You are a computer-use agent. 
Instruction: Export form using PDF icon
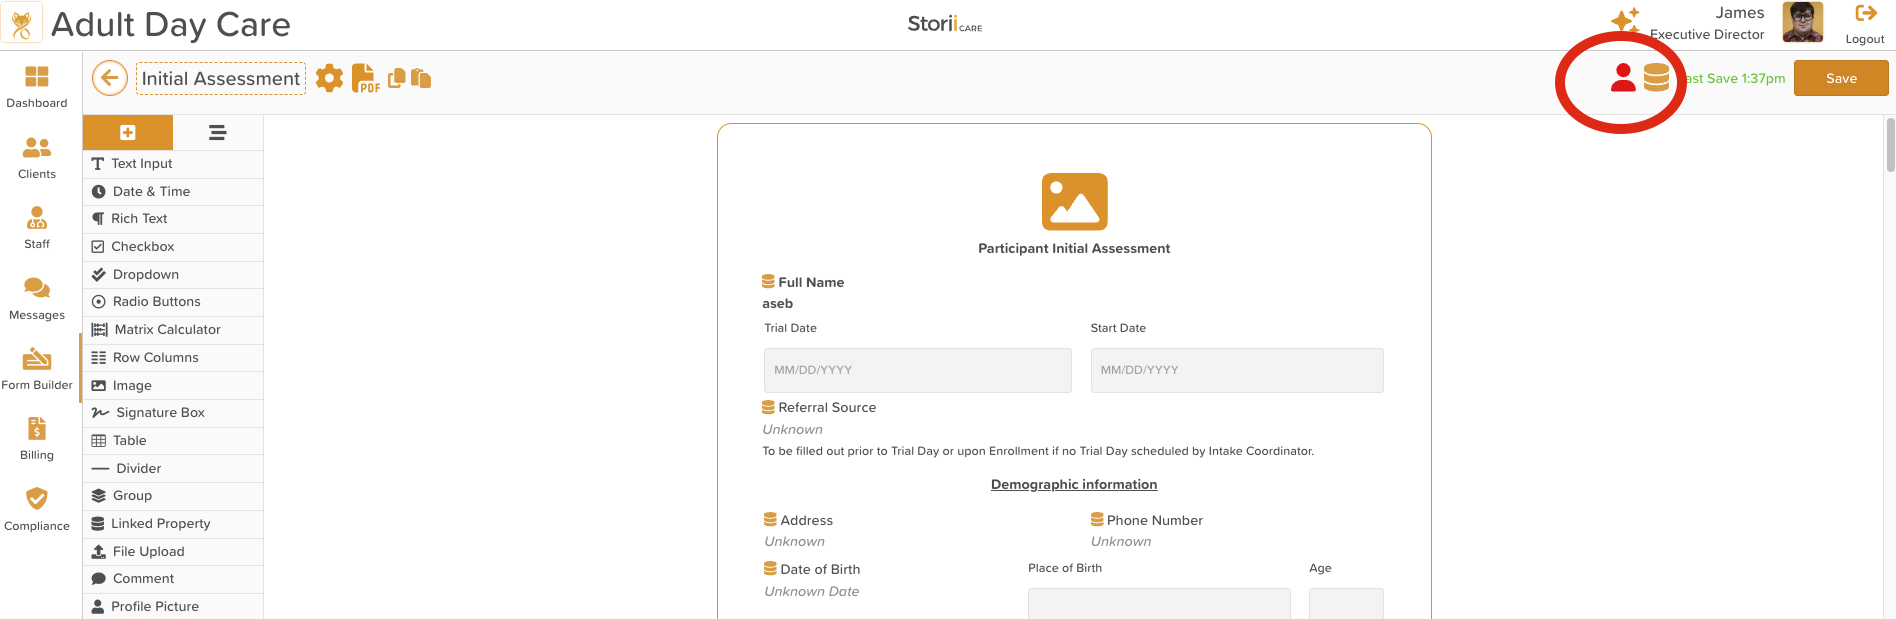click(x=365, y=79)
